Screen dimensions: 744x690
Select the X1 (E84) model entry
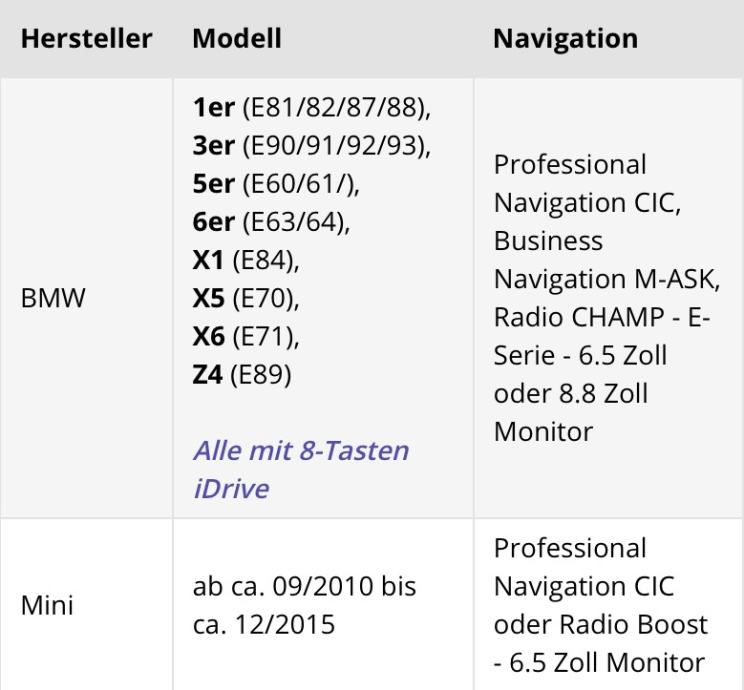(x=245, y=259)
